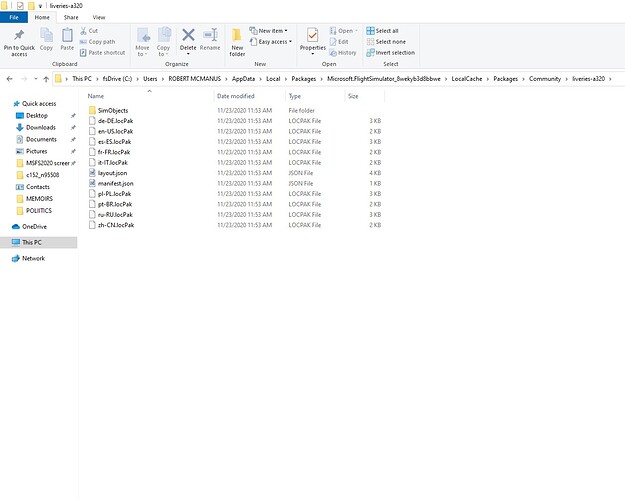The width and height of the screenshot is (625, 500).
Task: Click the History icon
Action: click(x=333, y=53)
